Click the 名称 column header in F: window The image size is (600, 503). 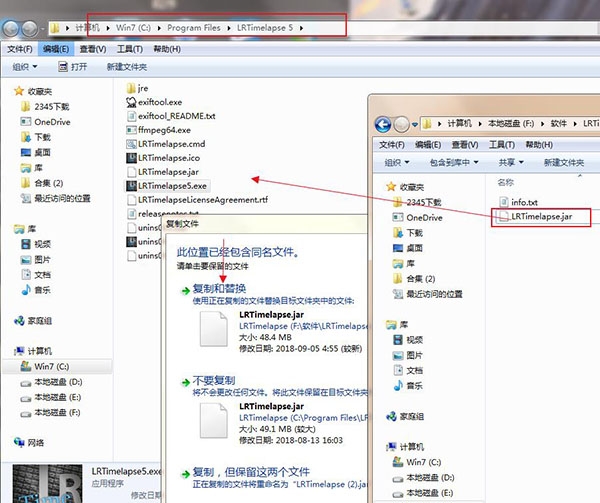(505, 182)
